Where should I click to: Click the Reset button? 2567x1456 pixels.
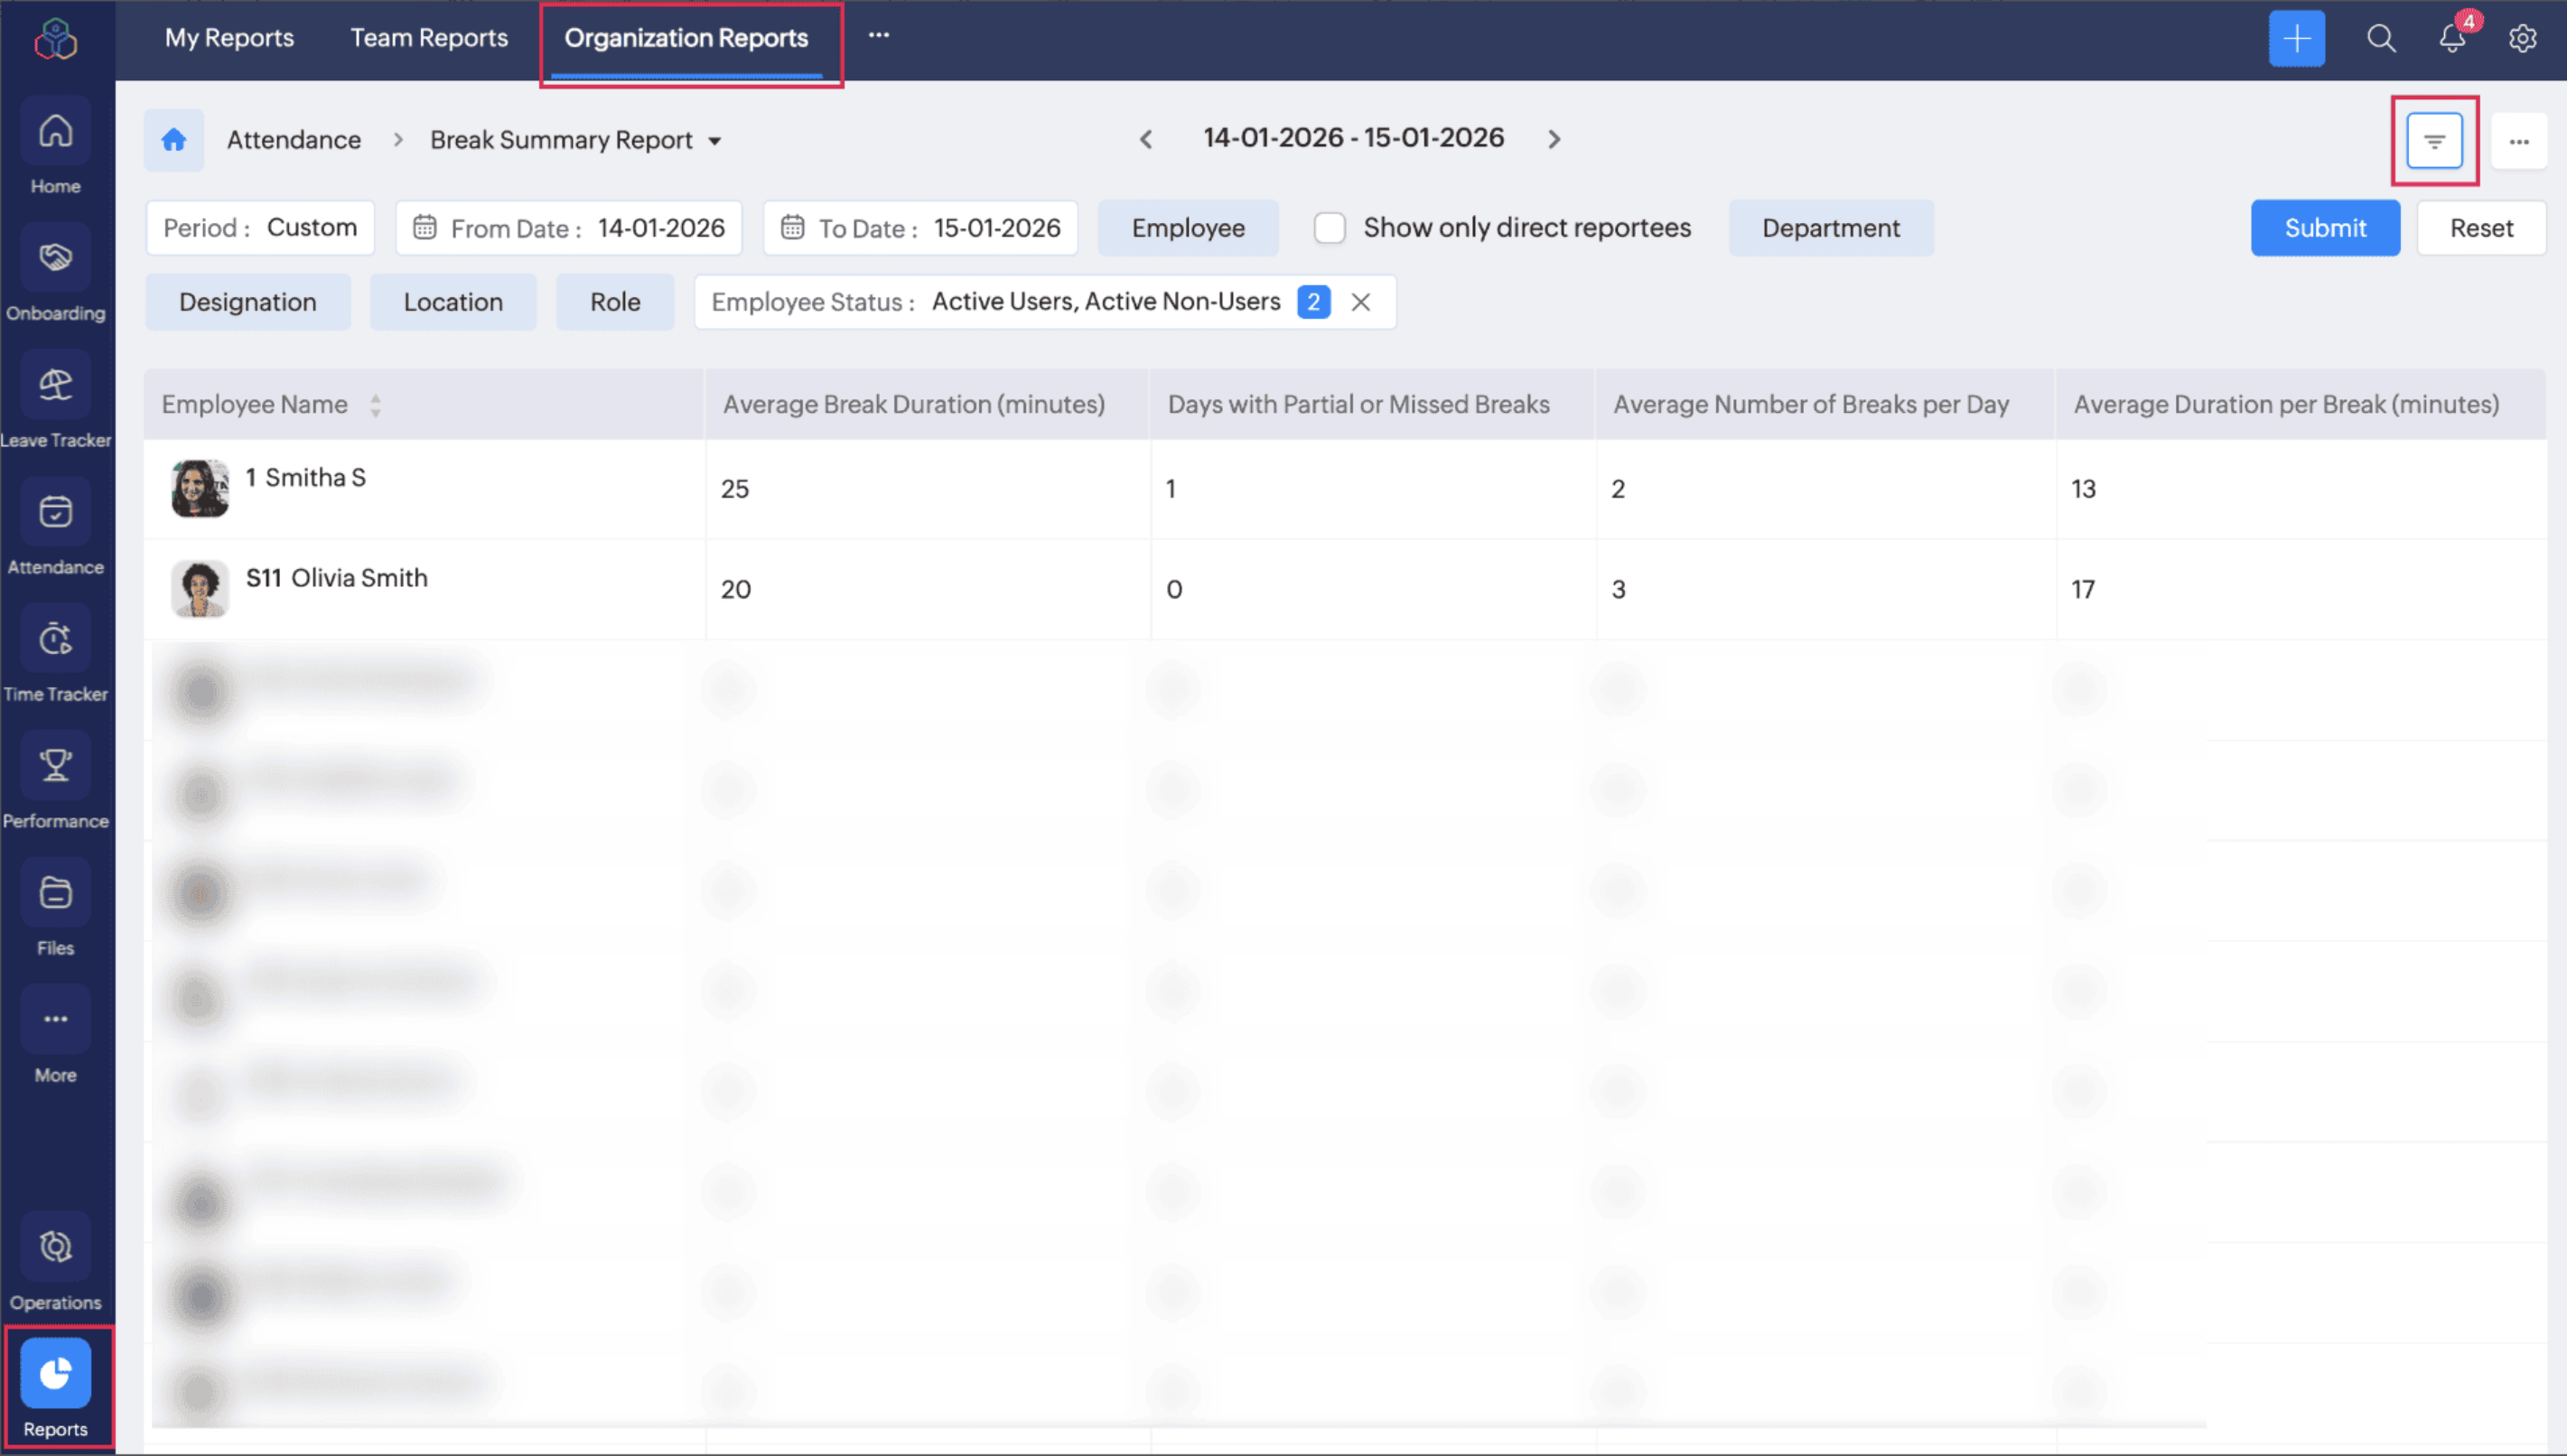[x=2480, y=228]
